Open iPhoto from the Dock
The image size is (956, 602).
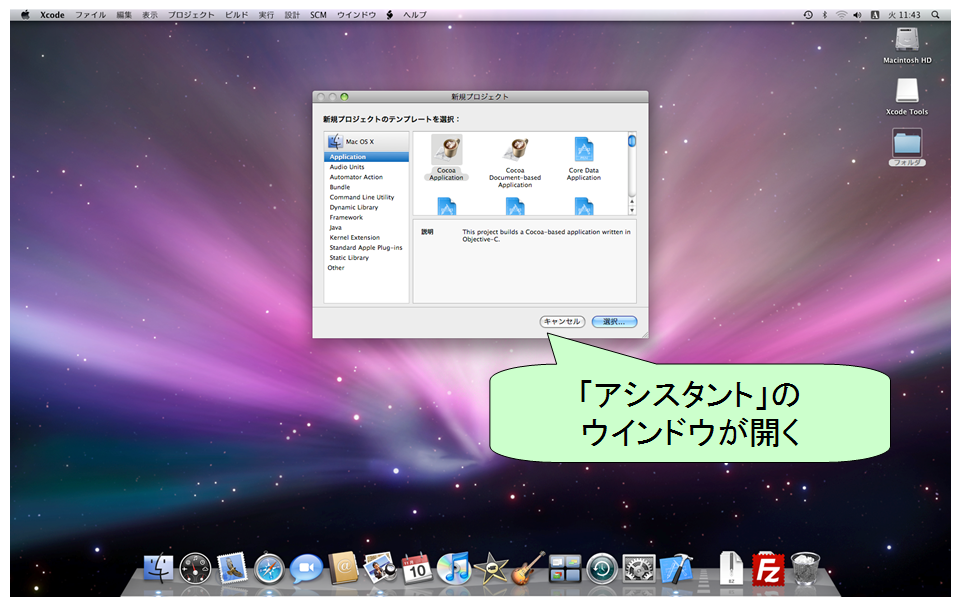(380, 568)
